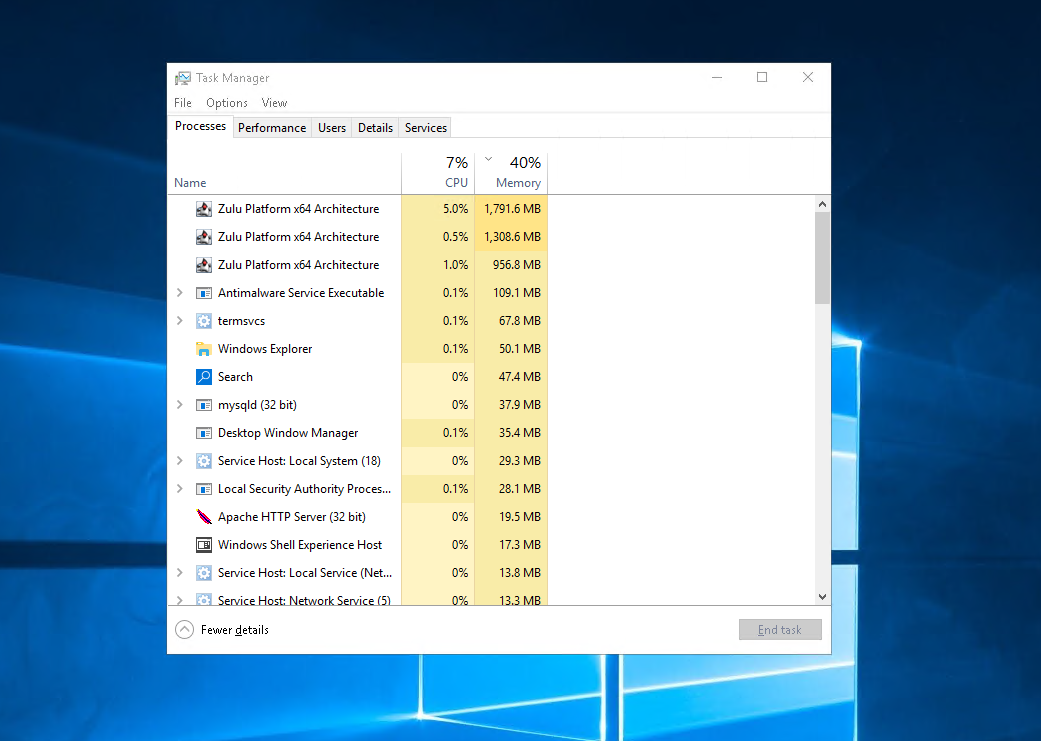Expand Service Host: Local Service group
1041x741 pixels.
coord(179,572)
